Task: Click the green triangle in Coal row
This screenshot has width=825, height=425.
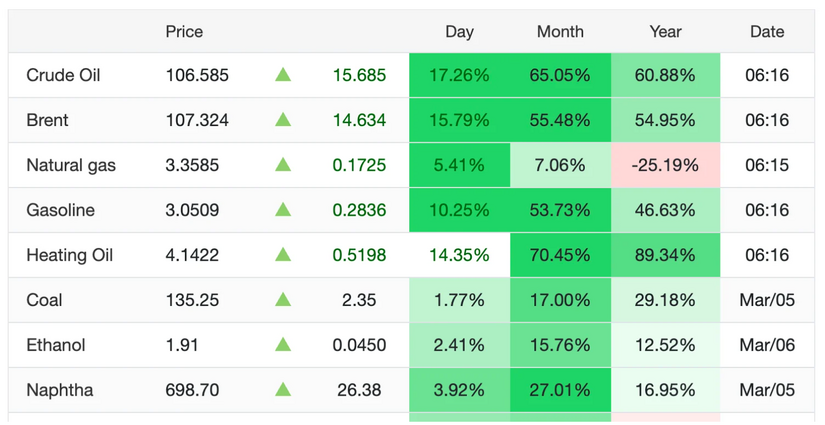Action: (x=283, y=300)
